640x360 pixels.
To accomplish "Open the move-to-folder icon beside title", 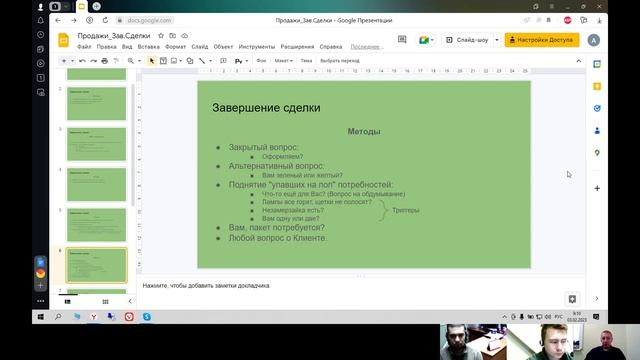I will tap(173, 36).
